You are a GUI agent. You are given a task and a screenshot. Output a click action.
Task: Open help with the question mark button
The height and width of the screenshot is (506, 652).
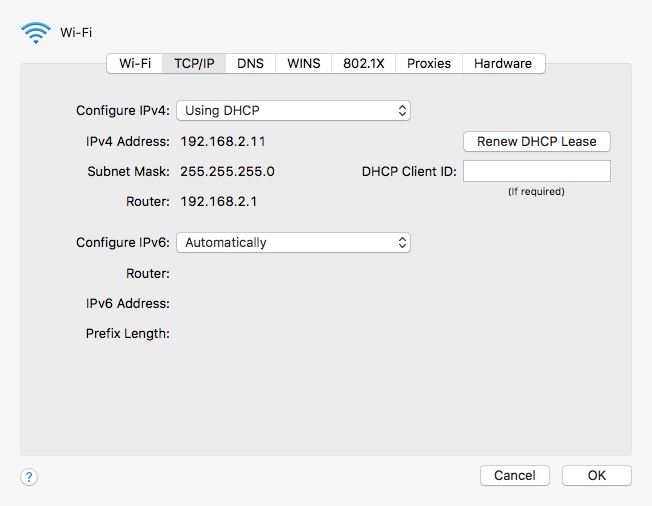point(29,477)
